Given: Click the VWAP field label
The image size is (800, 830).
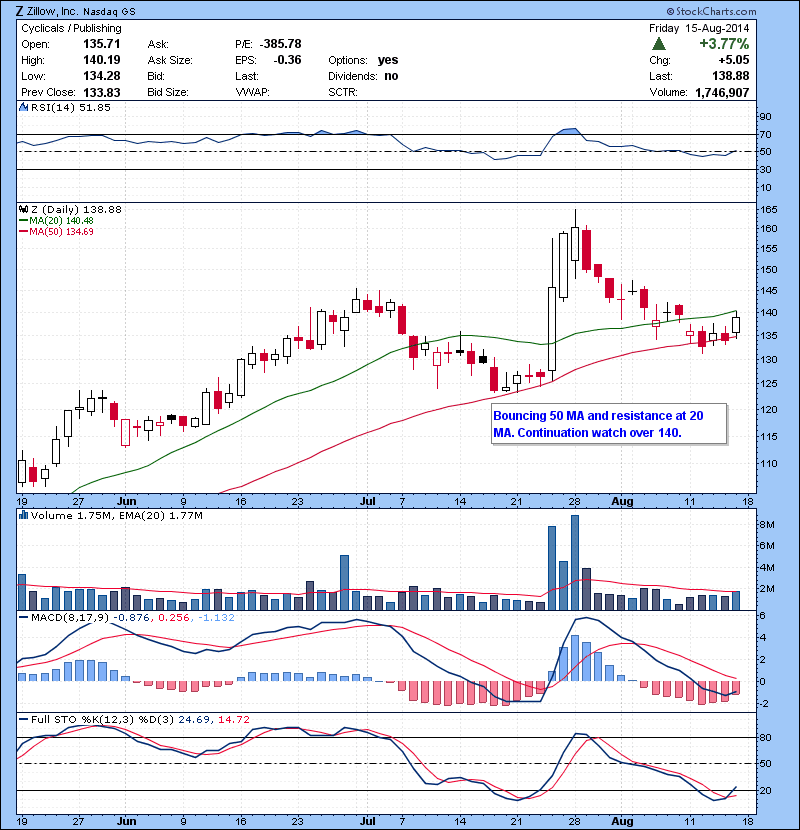Looking at the screenshot, I should pyautogui.click(x=253, y=92).
